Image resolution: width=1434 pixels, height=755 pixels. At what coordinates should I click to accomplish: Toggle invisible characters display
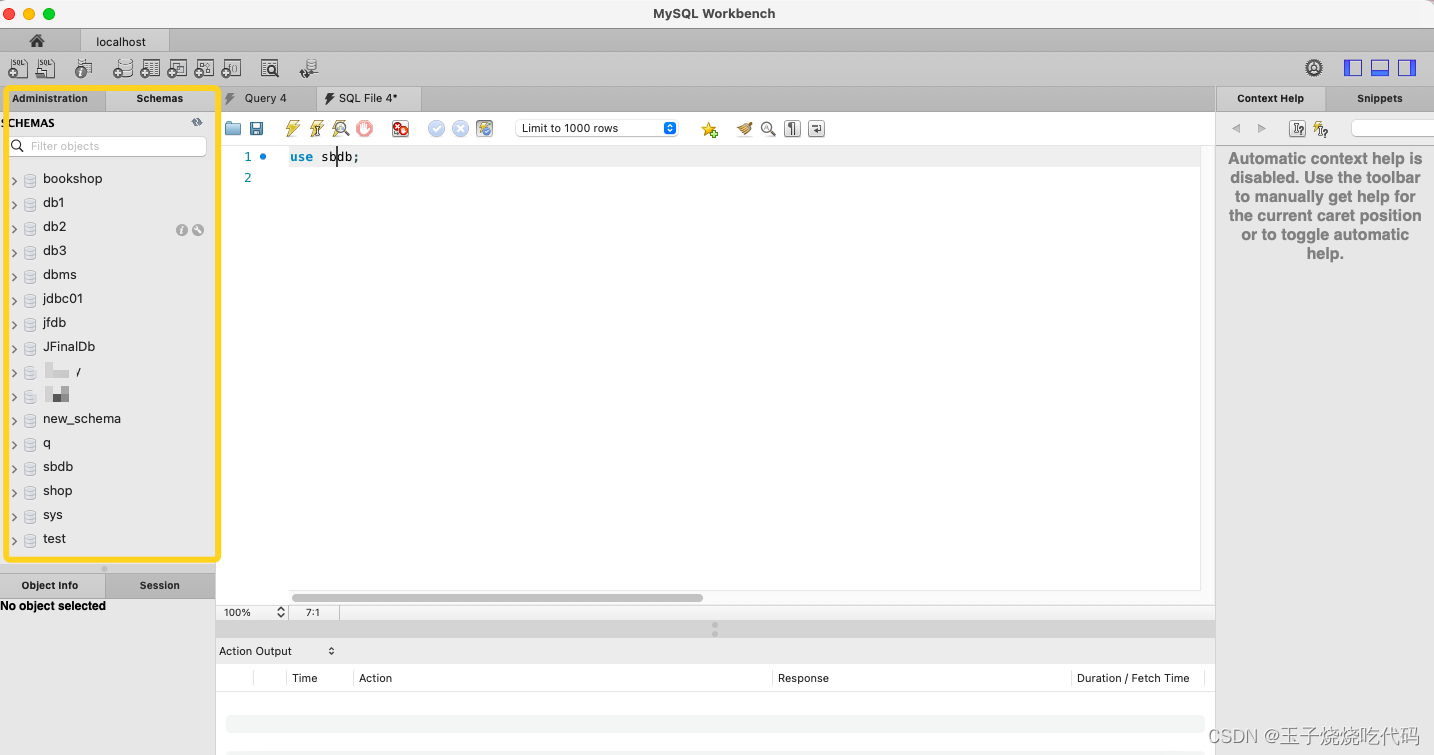click(x=792, y=128)
